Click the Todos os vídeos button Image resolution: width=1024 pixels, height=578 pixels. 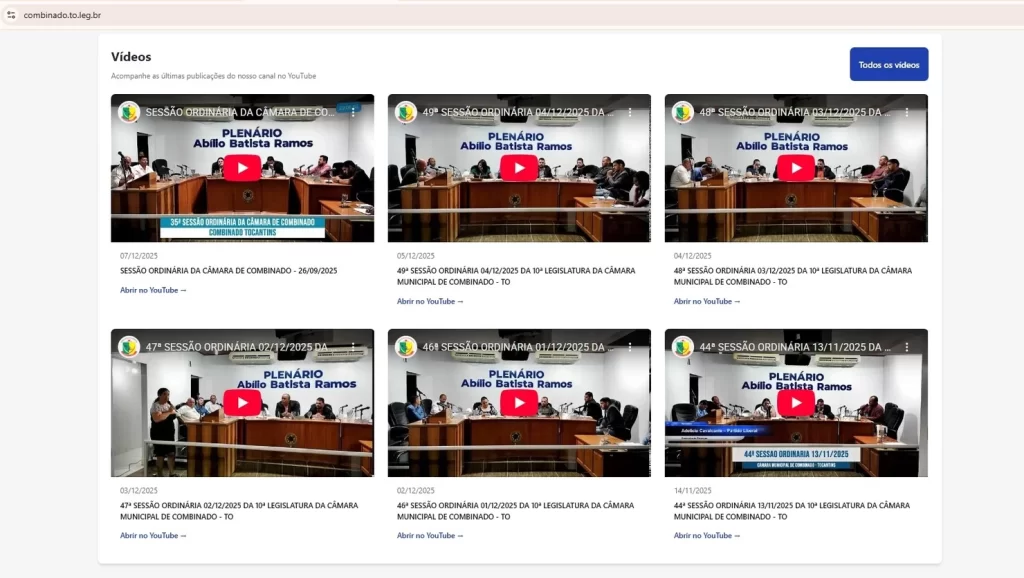(888, 62)
